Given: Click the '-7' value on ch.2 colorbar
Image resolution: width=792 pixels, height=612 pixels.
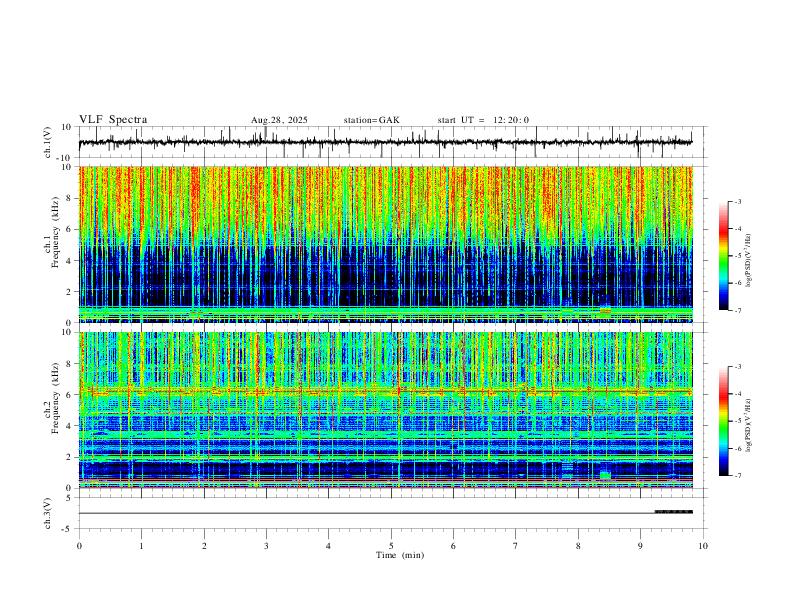Looking at the screenshot, I should tap(737, 476).
